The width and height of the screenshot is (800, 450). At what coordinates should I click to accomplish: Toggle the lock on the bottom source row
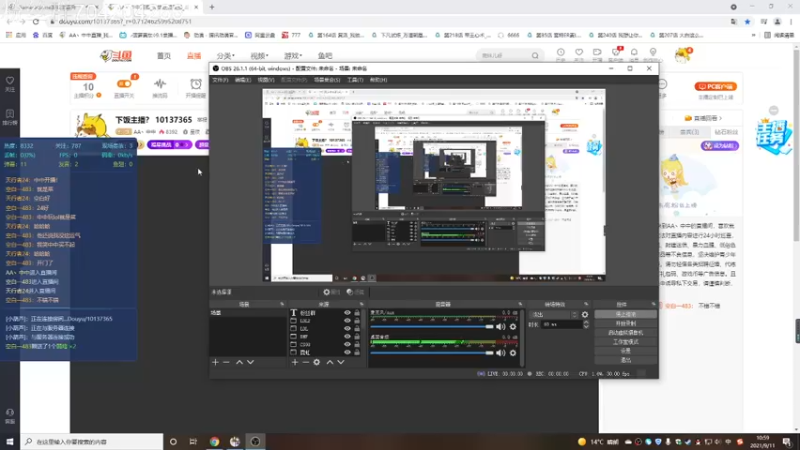pyautogui.click(x=357, y=353)
